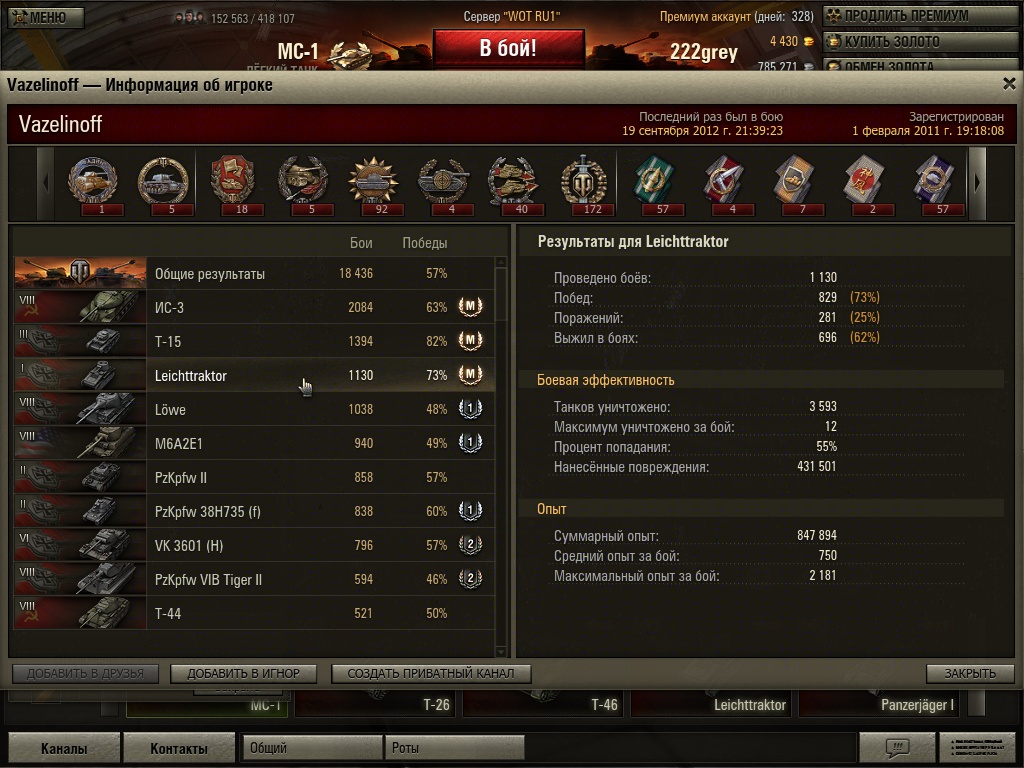The image size is (1024, 768).
Task: Open the Меню button at top left
Action: pyautogui.click(x=46, y=17)
